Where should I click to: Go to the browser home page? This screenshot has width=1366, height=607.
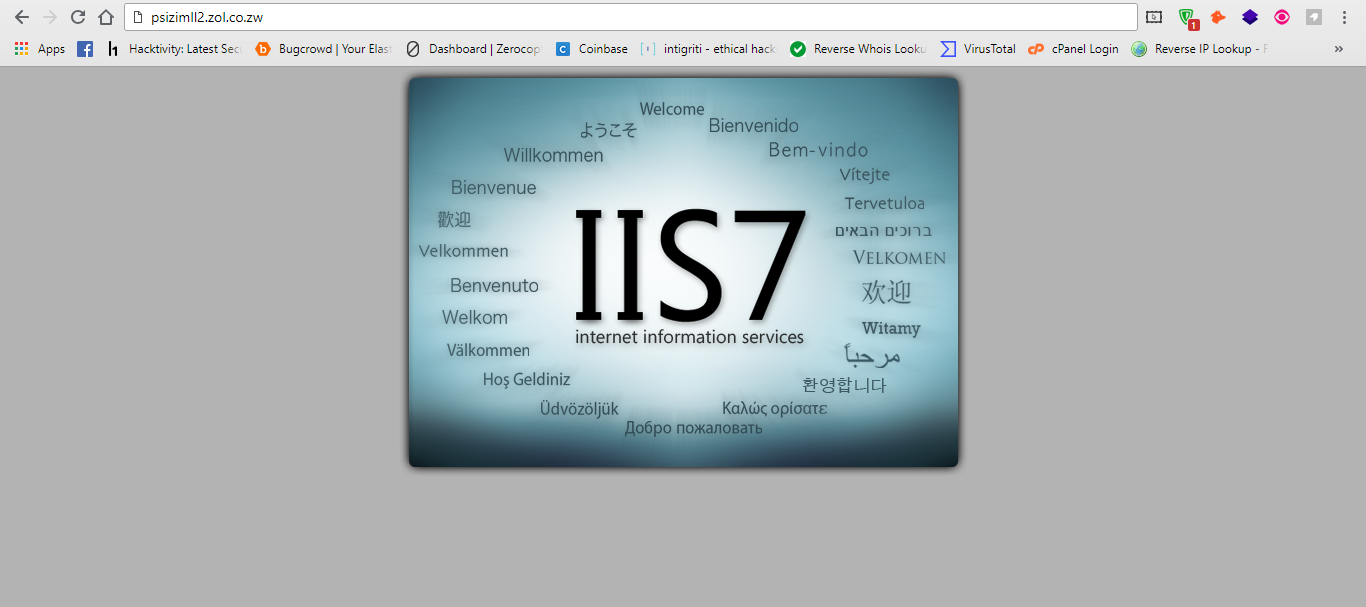[106, 17]
